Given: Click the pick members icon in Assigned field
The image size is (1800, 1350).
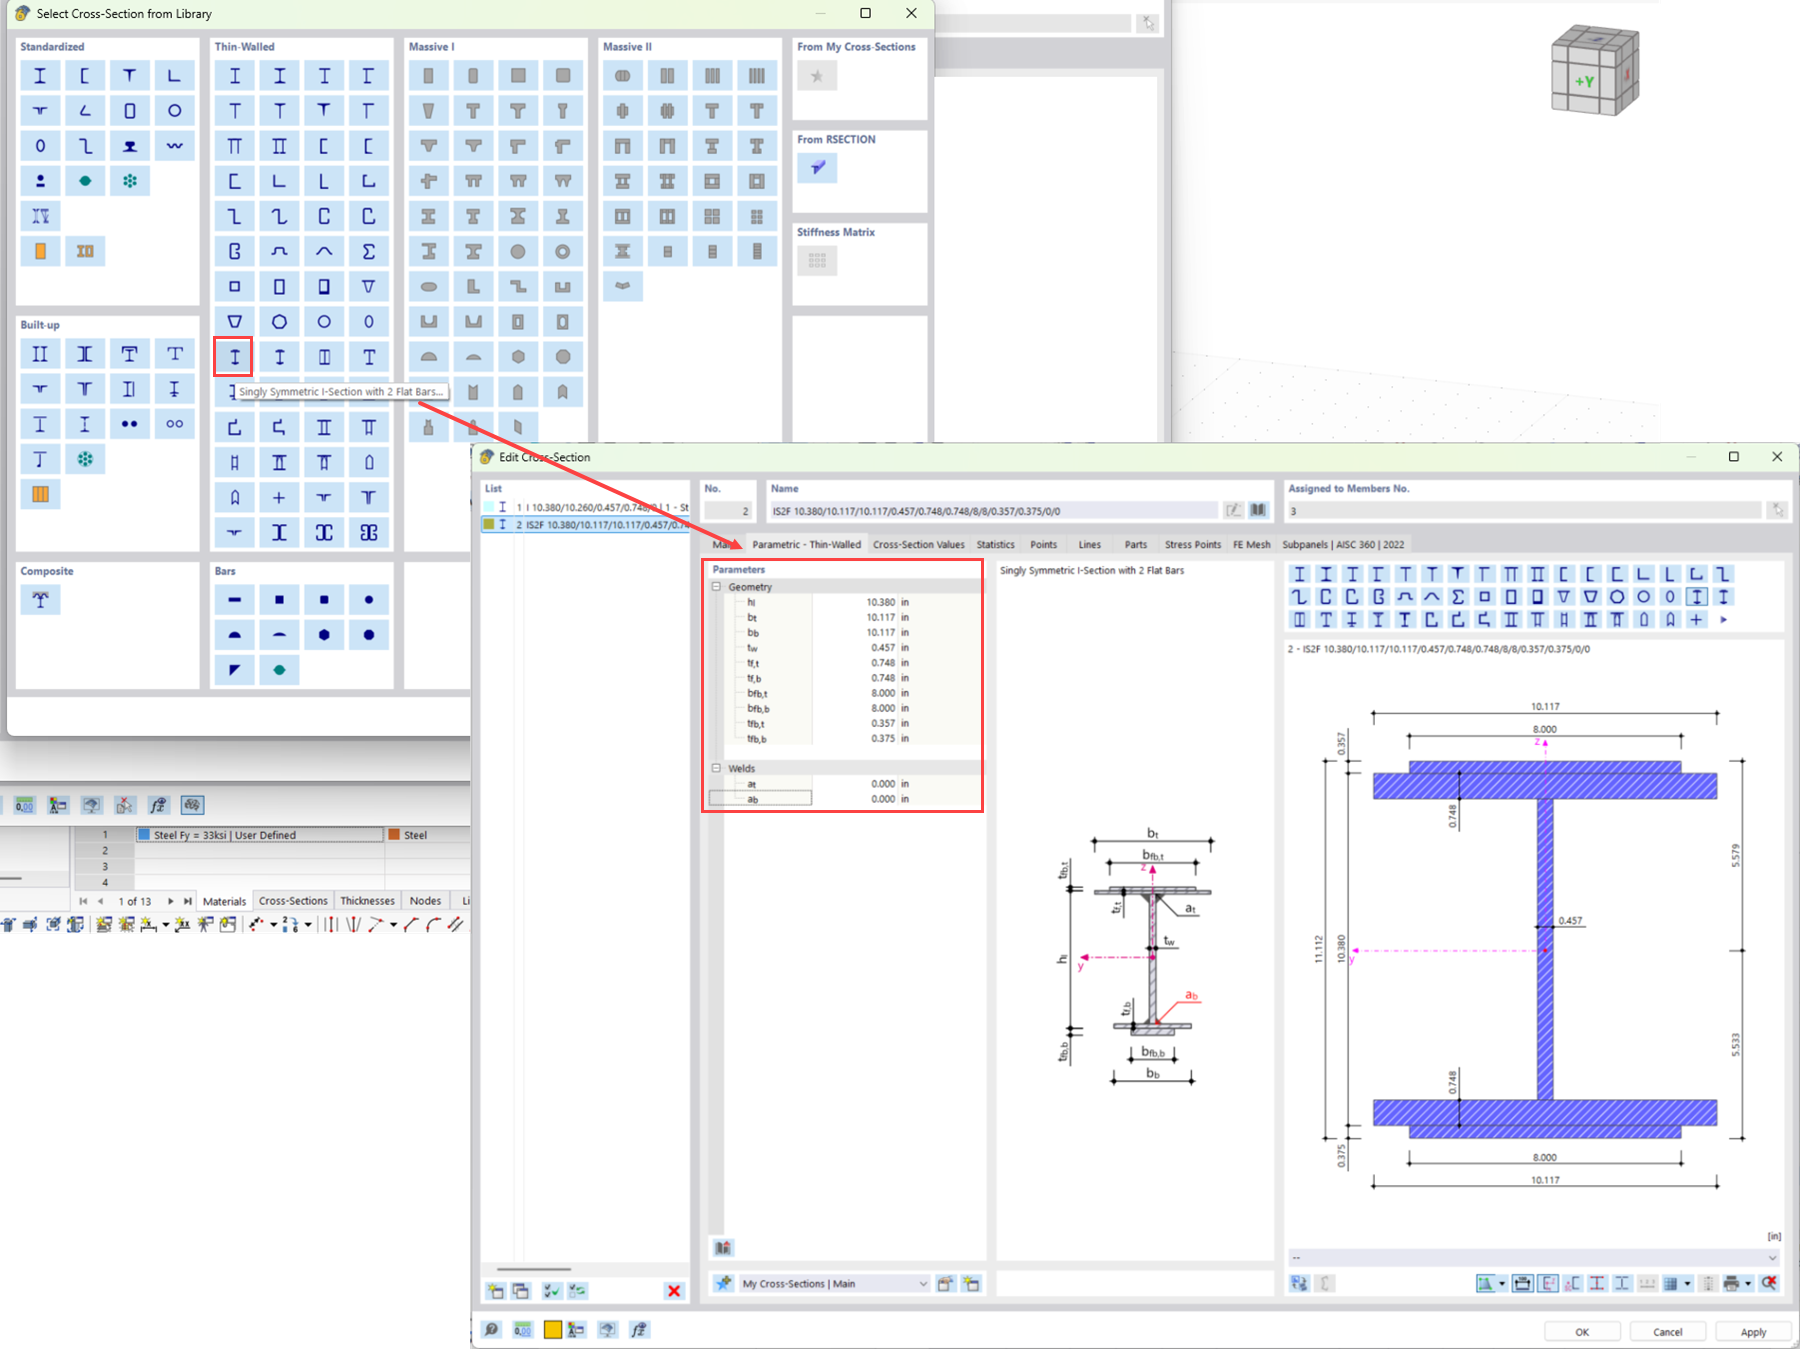Looking at the screenshot, I should (x=1777, y=510).
